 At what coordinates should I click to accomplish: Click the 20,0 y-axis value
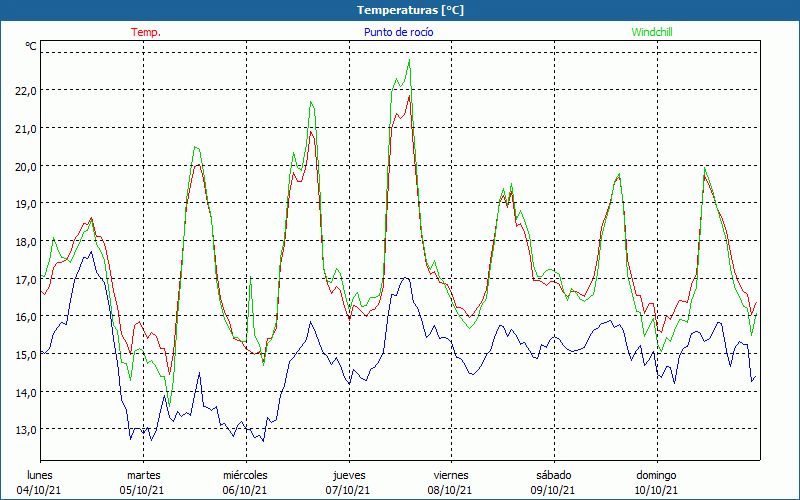26,166
